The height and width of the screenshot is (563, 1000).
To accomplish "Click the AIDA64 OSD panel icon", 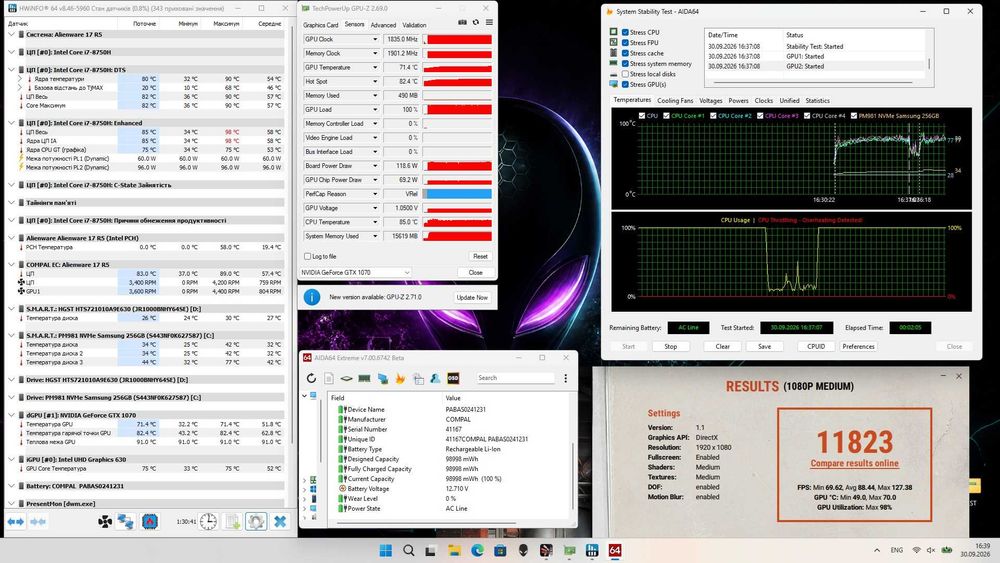I will 453,378.
